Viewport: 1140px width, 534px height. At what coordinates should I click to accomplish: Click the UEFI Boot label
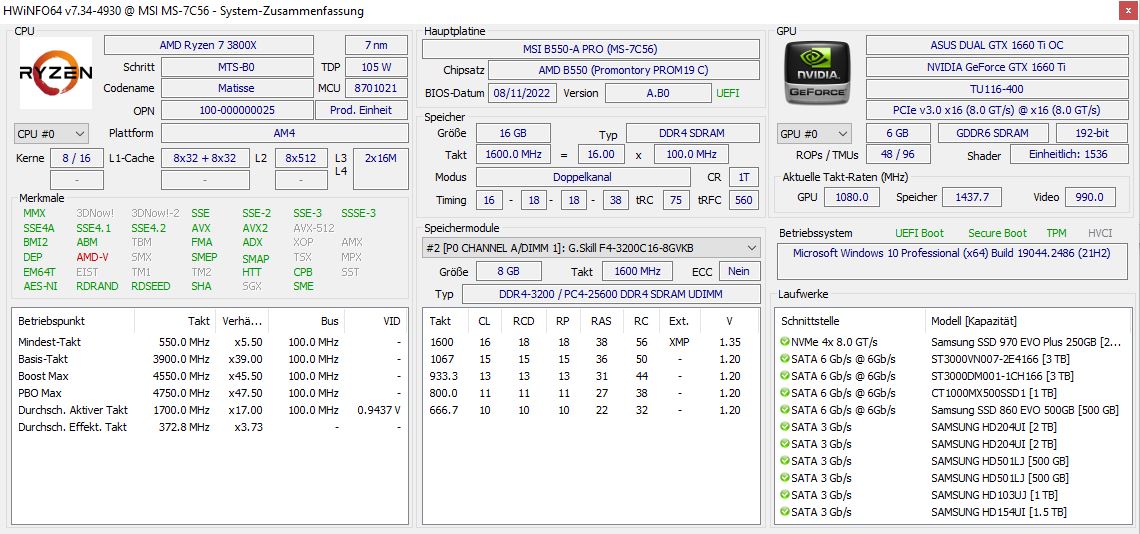point(920,233)
